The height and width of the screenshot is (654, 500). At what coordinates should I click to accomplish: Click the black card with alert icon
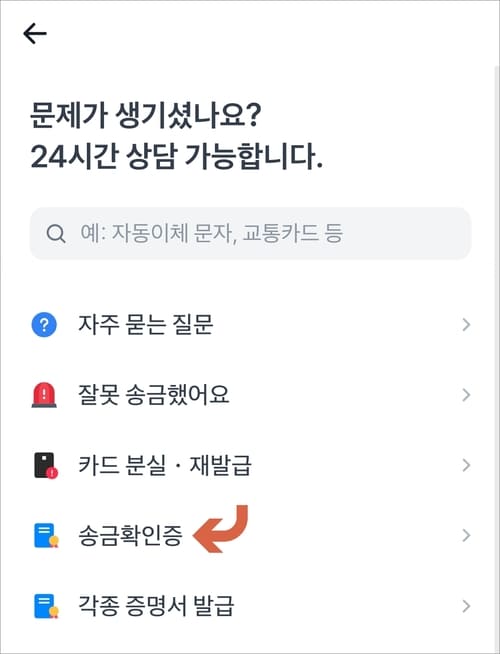coord(45,465)
